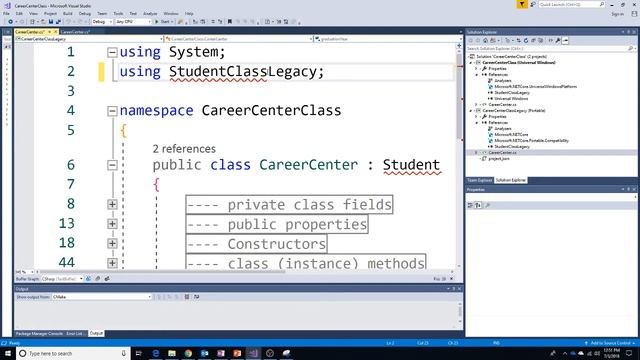Select the Universal Windows reference
The image size is (640, 360).
[x=511, y=98]
